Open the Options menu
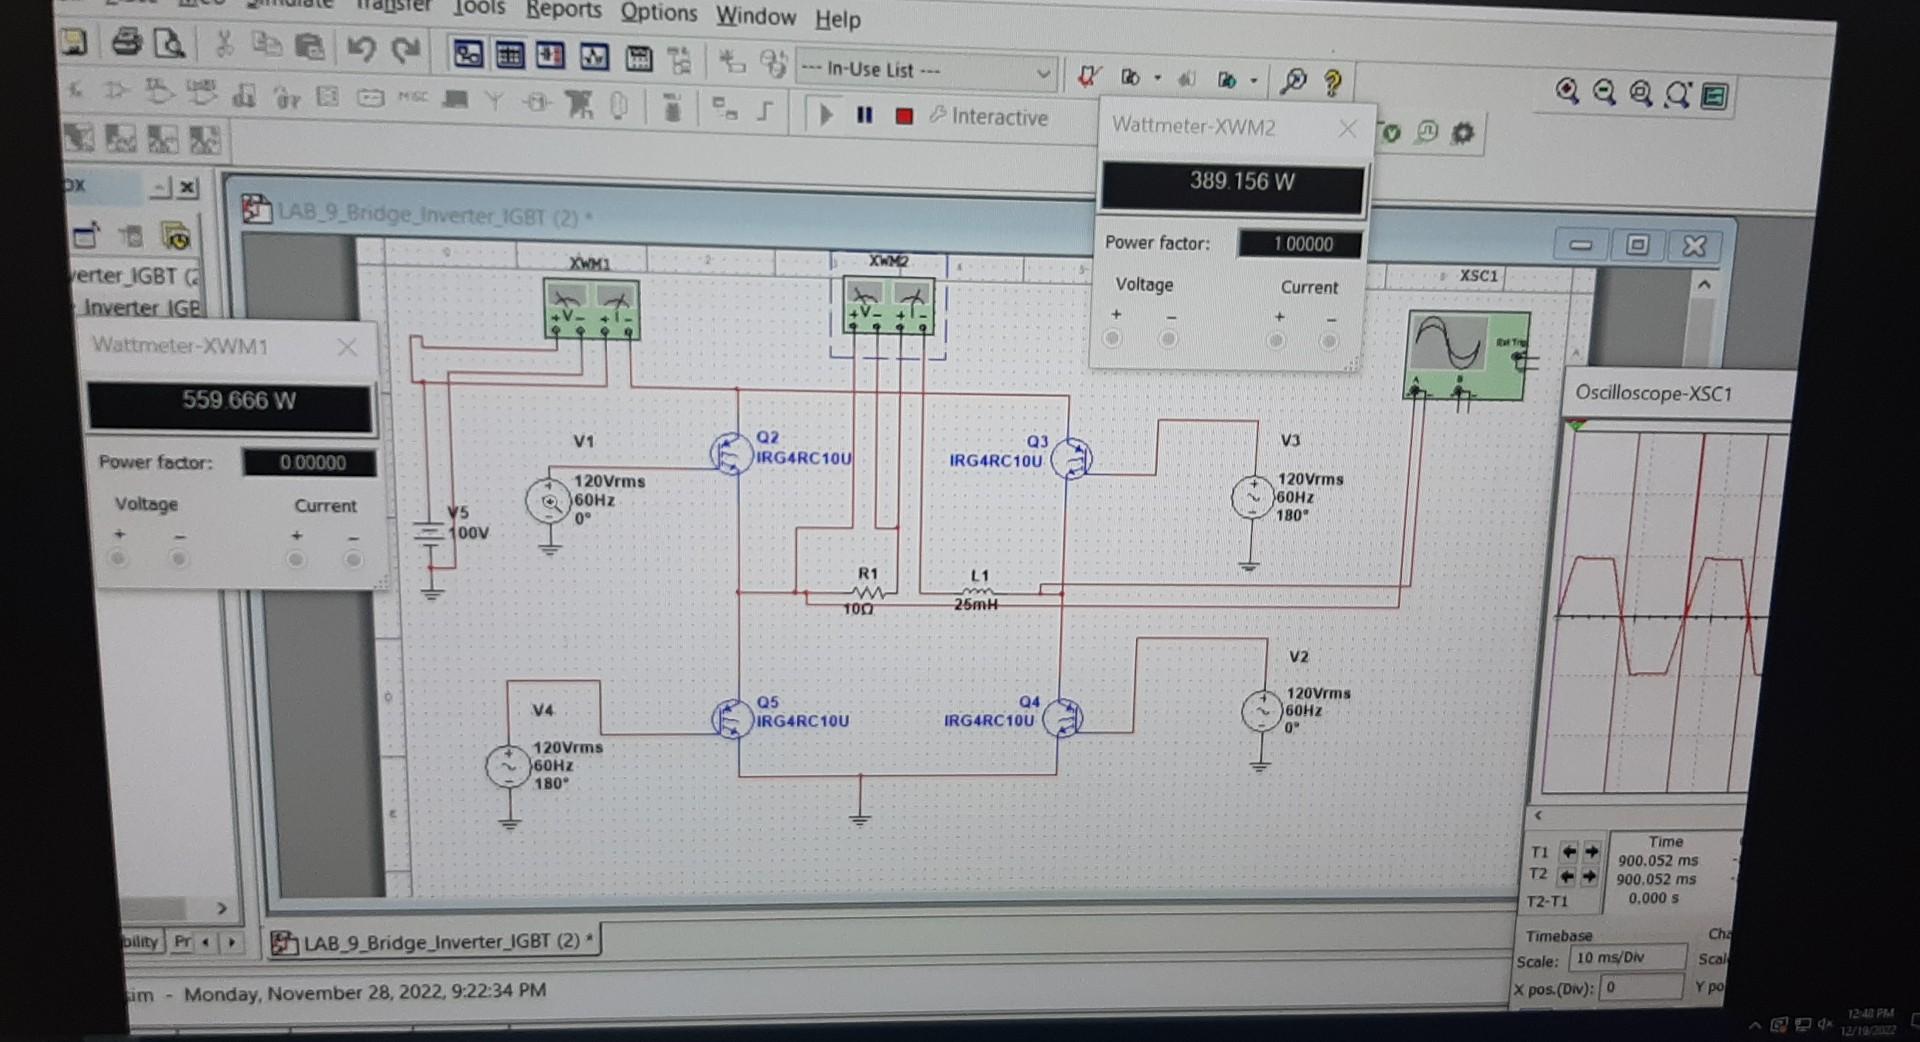The image size is (1920, 1042). click(659, 14)
